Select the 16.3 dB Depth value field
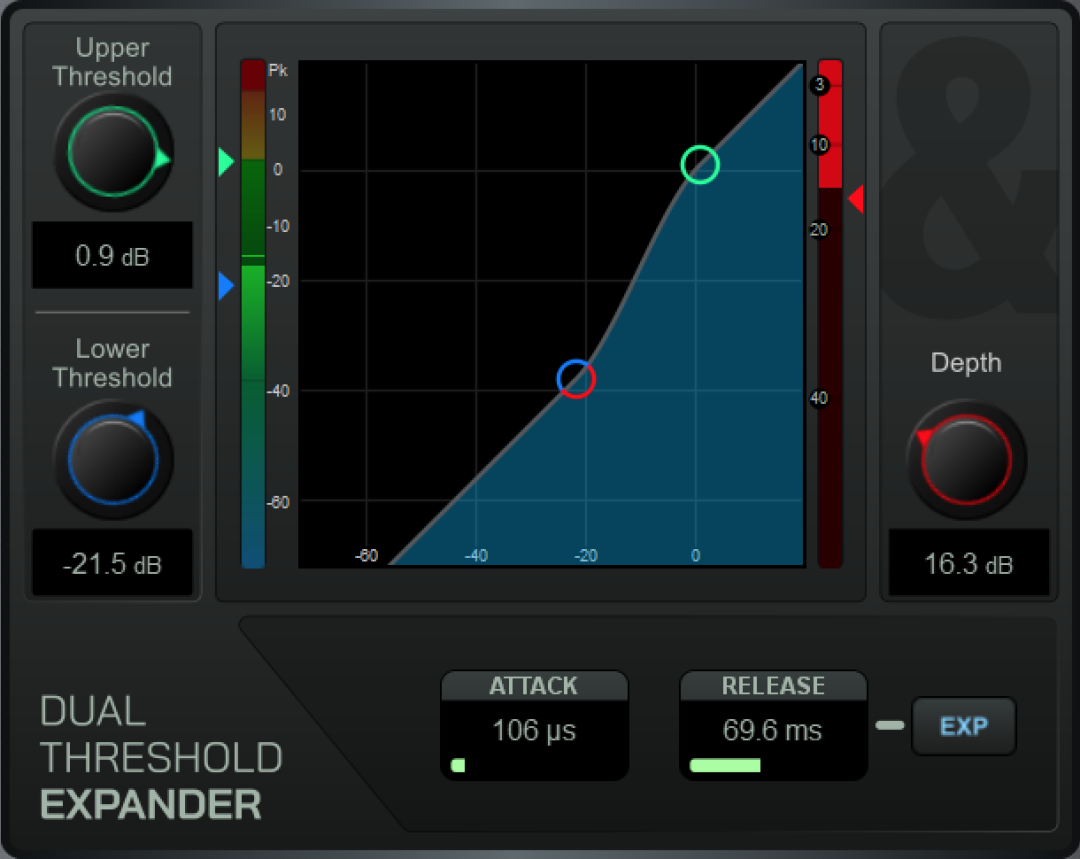This screenshot has width=1080, height=859. coord(968,564)
